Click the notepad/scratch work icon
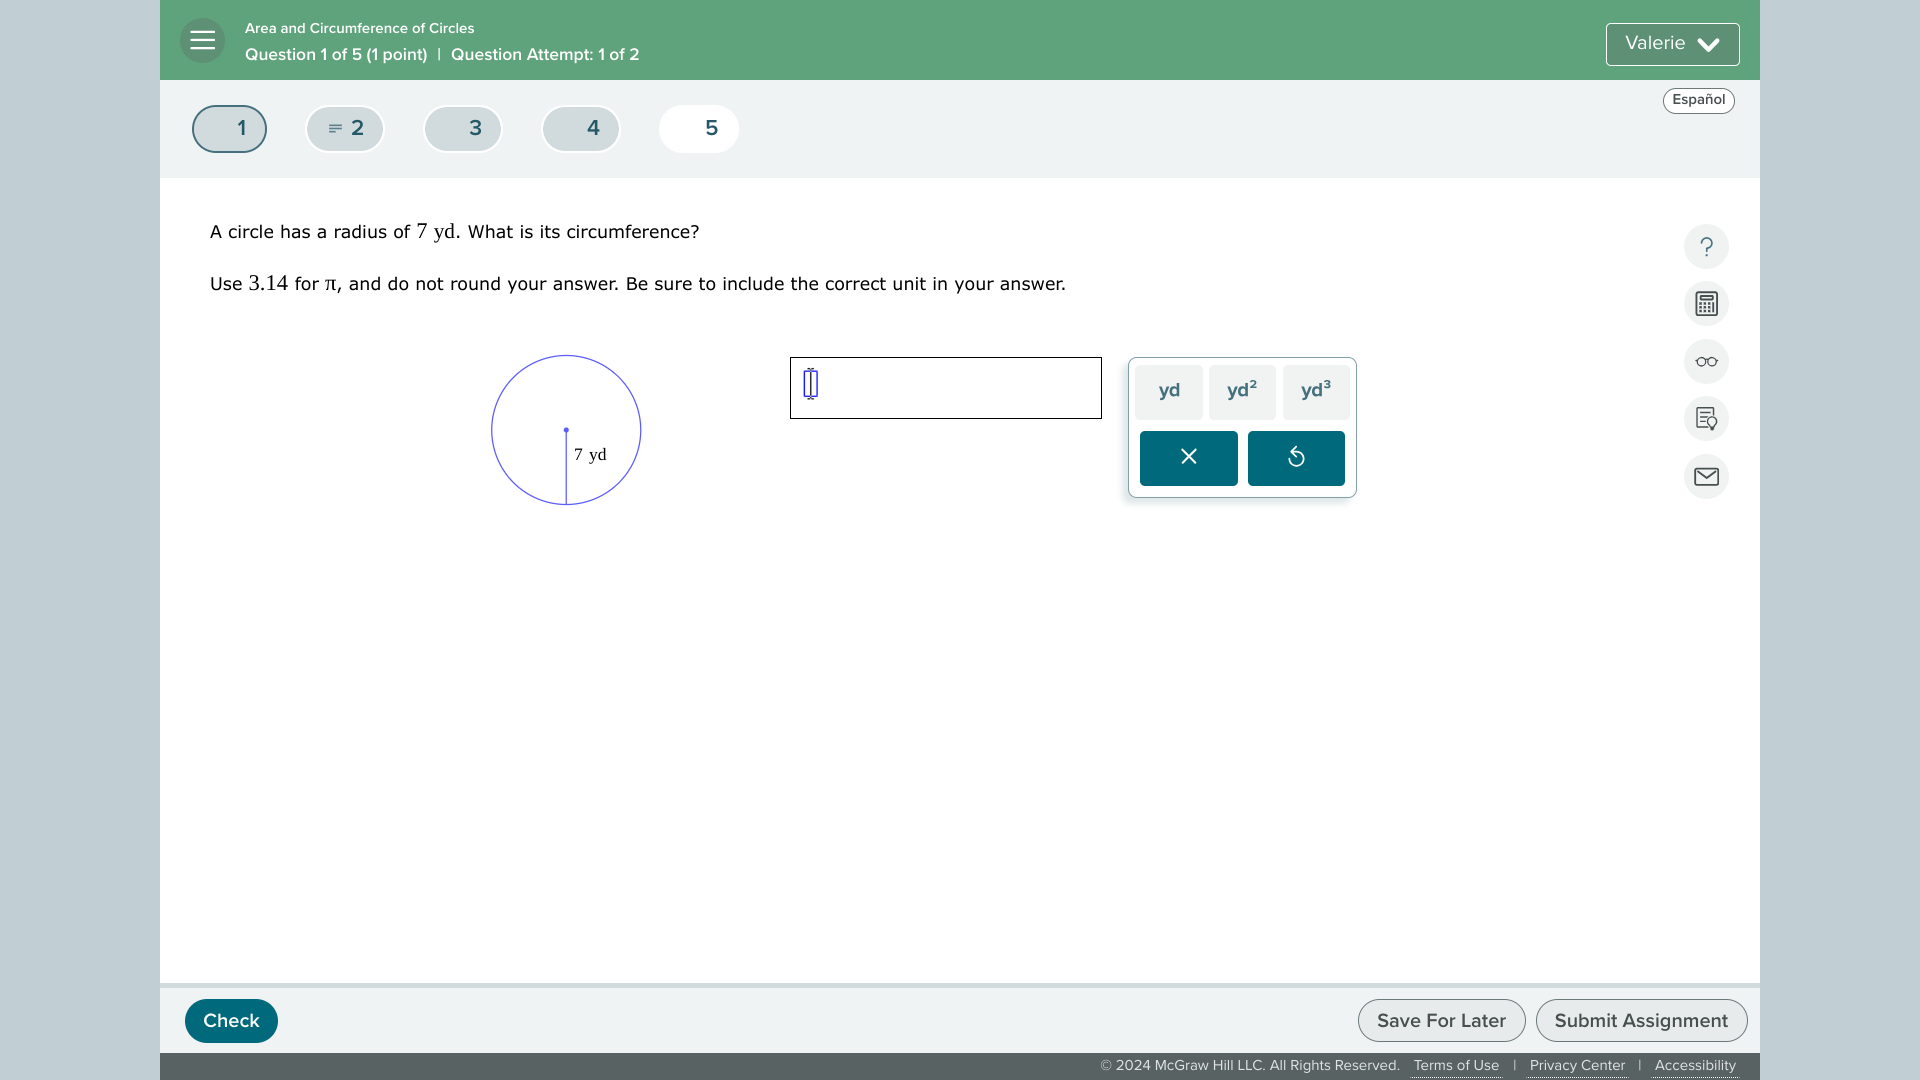 [x=1706, y=419]
